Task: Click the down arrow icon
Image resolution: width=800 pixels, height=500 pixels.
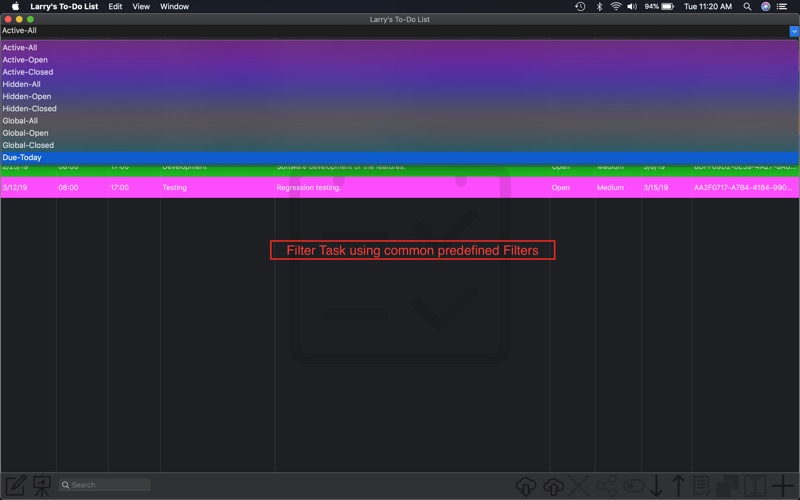Action: [656, 486]
